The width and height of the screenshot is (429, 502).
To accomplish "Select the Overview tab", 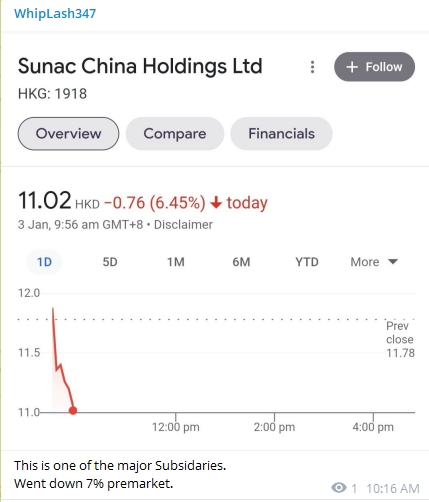I will pyautogui.click(x=68, y=134).
